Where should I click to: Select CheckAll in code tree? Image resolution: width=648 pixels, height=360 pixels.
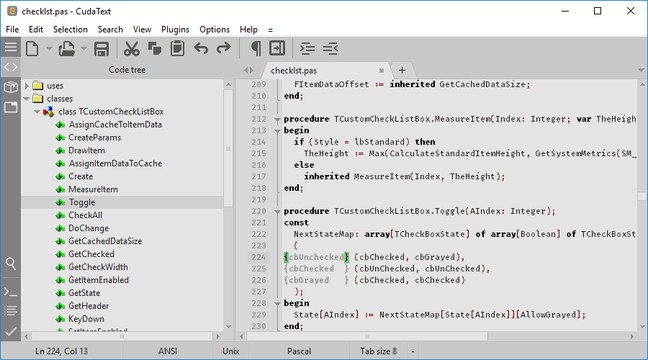coord(85,215)
